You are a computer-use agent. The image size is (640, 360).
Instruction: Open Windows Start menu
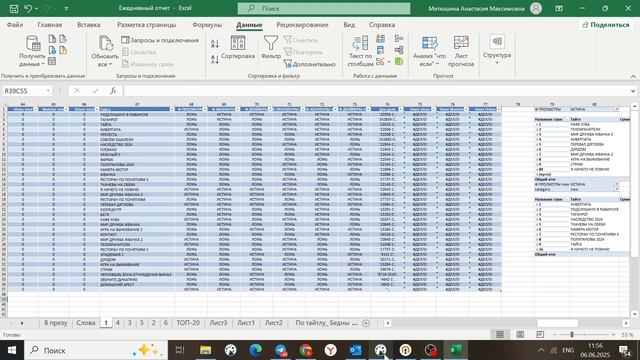tap(12, 350)
